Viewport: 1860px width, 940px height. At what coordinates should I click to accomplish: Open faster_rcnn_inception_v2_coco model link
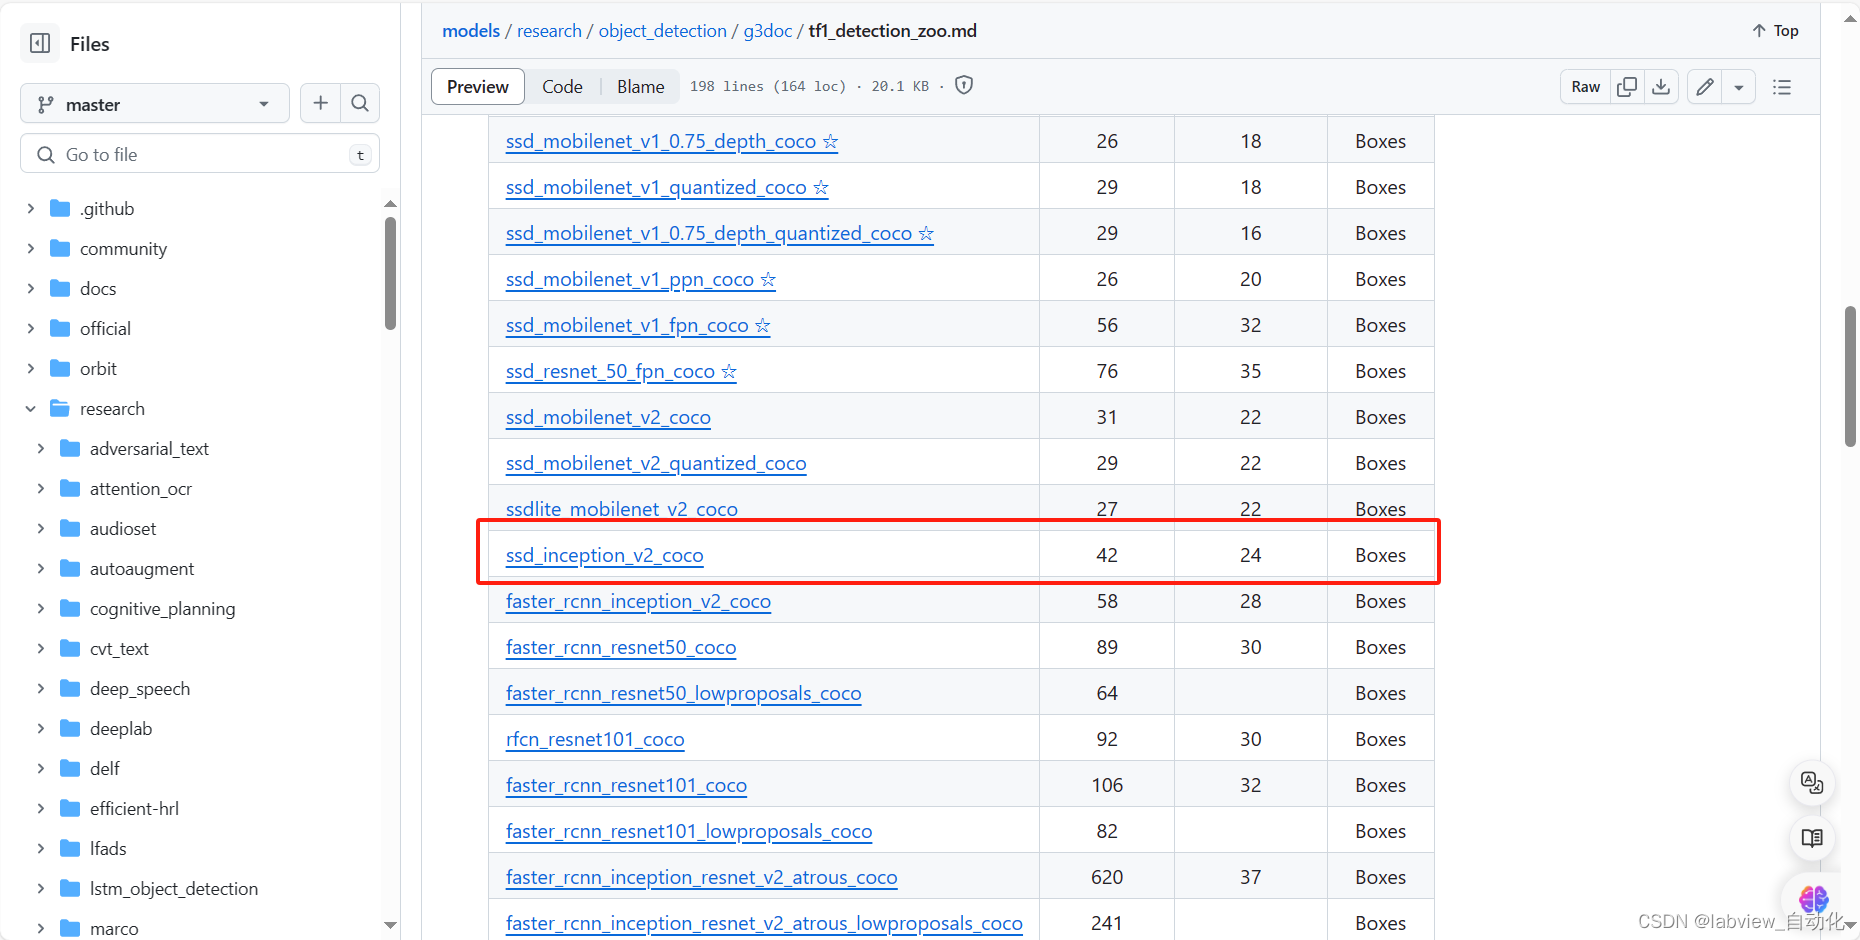click(638, 601)
